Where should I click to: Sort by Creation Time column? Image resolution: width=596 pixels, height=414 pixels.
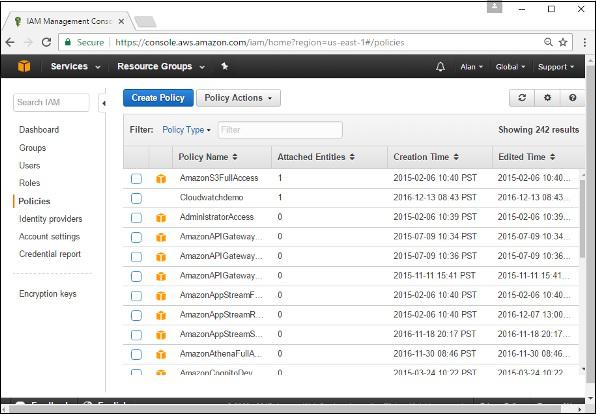point(426,157)
